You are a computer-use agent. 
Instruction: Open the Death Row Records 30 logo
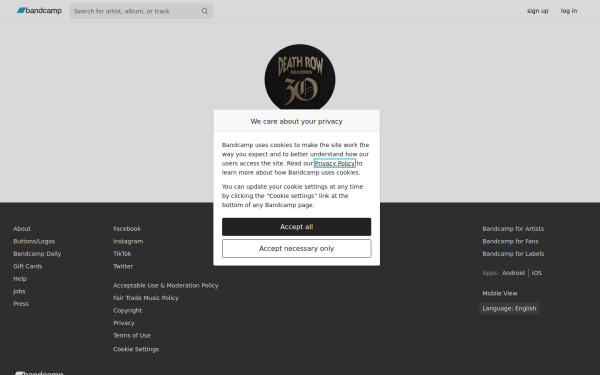tap(300, 77)
